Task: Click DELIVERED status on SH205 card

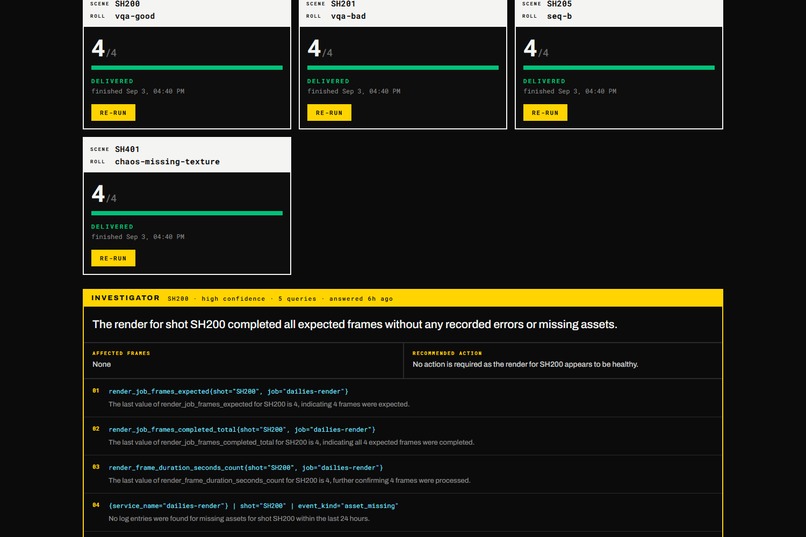Action: click(544, 81)
